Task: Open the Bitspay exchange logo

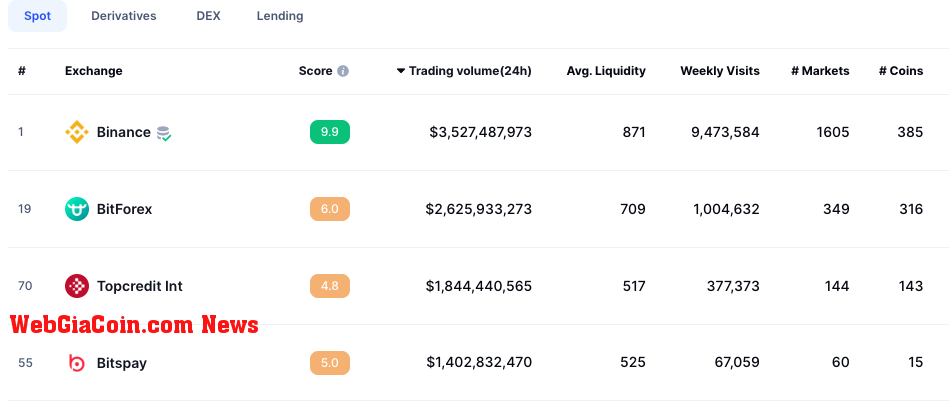Action: [x=77, y=362]
